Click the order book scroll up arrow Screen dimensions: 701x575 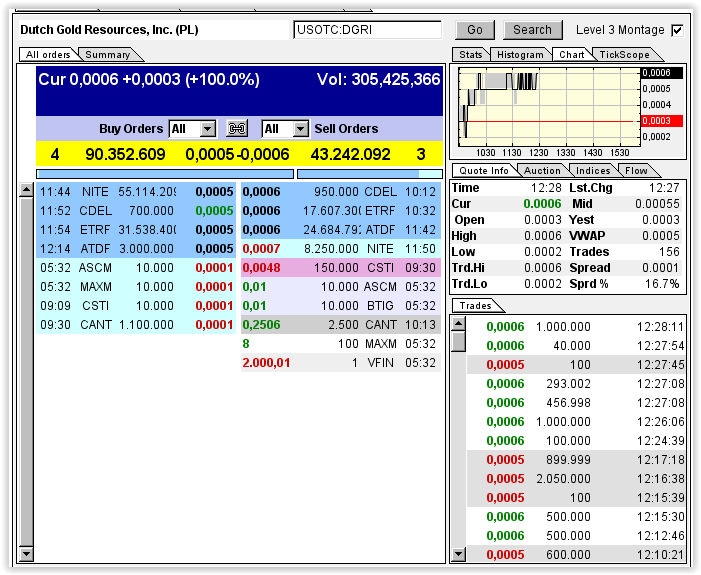point(26,190)
